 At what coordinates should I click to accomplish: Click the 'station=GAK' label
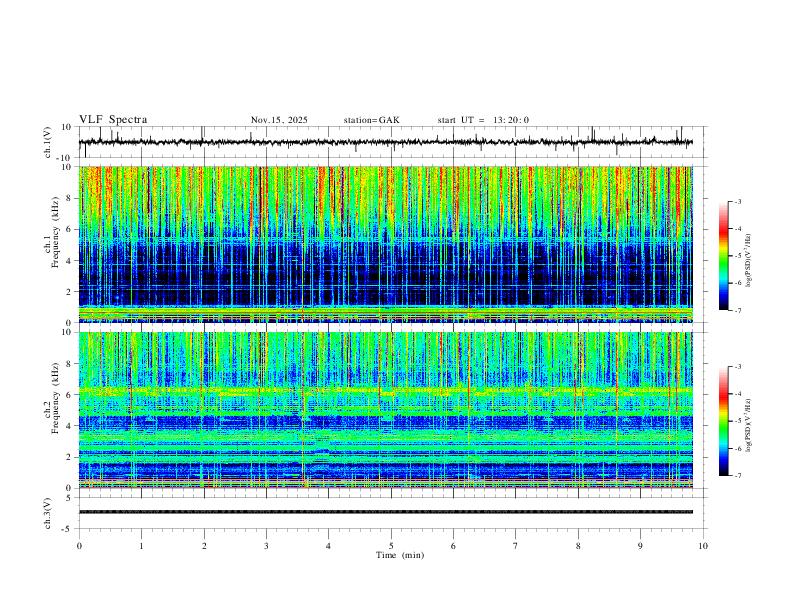point(371,120)
